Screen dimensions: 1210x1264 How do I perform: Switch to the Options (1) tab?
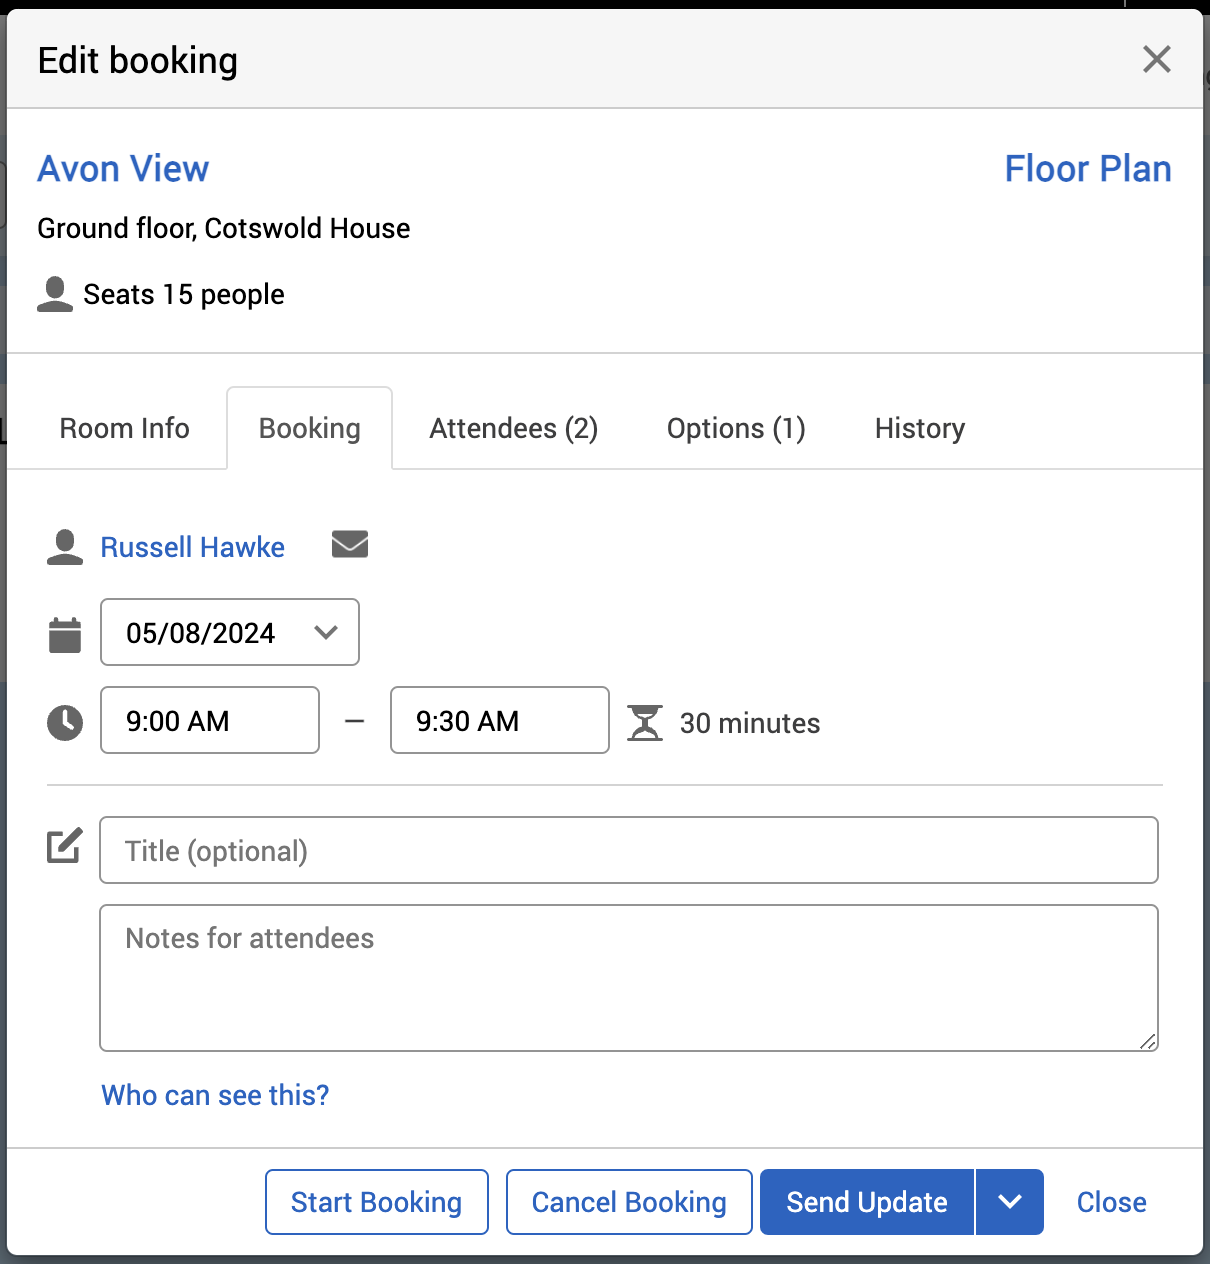click(x=736, y=428)
